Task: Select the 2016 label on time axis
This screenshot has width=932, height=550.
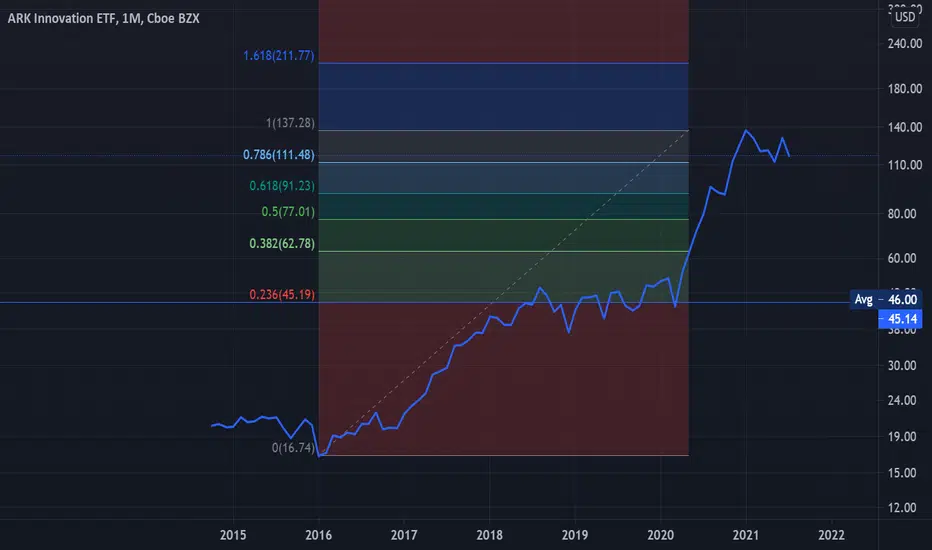Action: pyautogui.click(x=318, y=535)
